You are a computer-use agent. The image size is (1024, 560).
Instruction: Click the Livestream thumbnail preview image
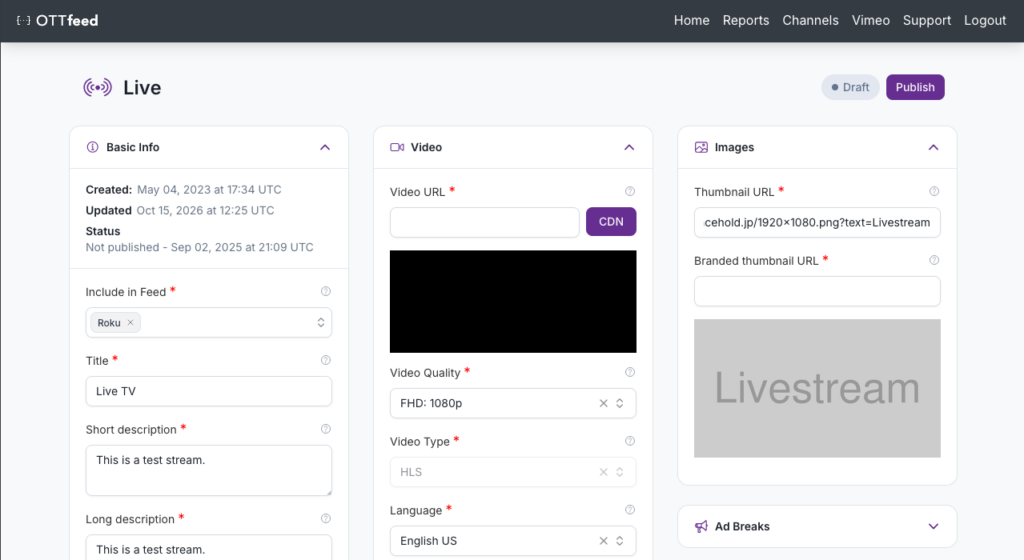(817, 388)
